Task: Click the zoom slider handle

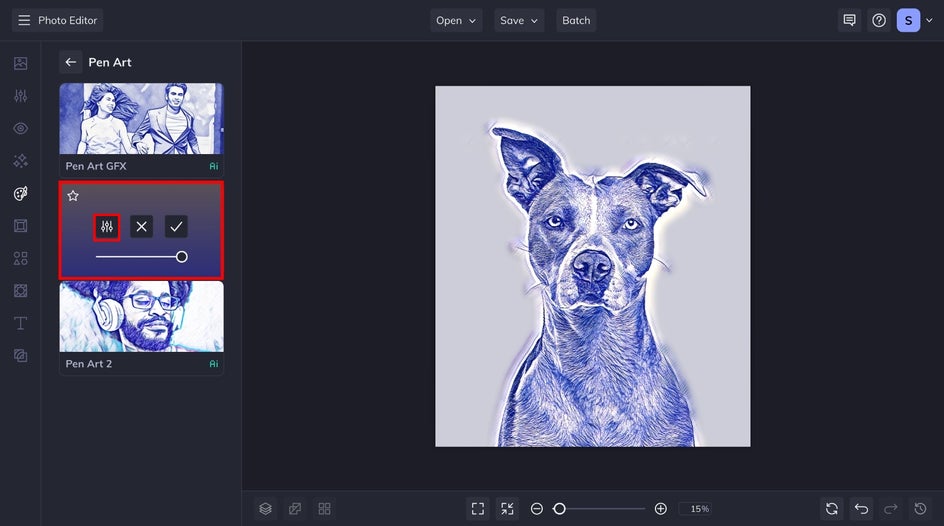Action: [x=559, y=509]
